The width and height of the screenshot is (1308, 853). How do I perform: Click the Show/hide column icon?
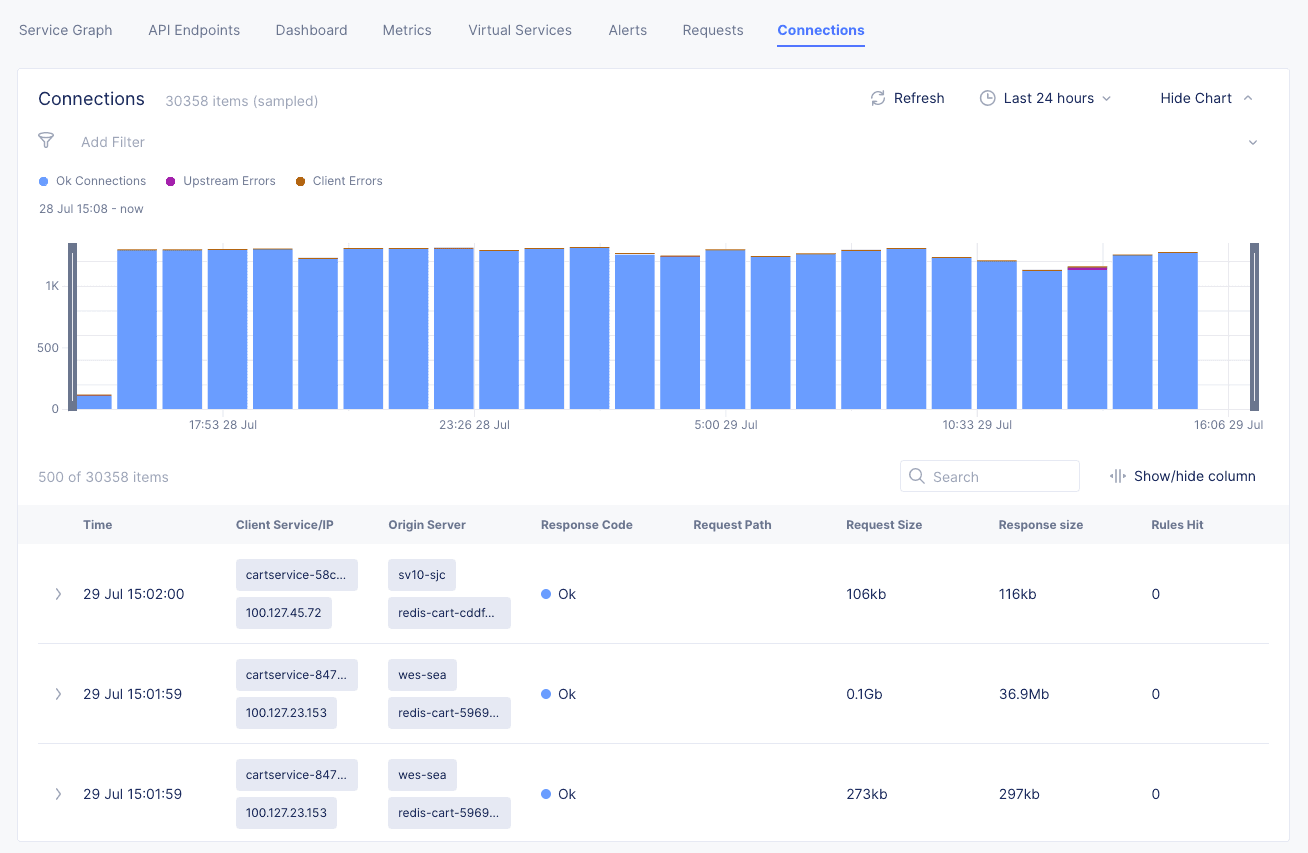[x=1118, y=477]
